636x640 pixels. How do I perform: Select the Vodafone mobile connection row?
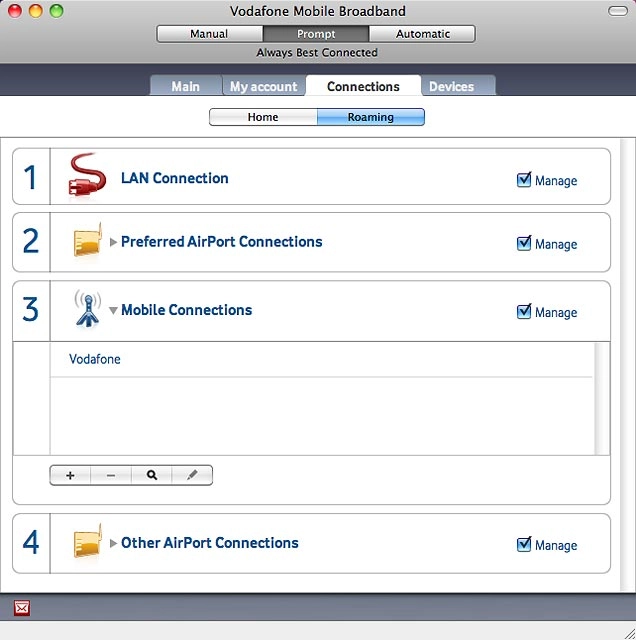pos(321,360)
